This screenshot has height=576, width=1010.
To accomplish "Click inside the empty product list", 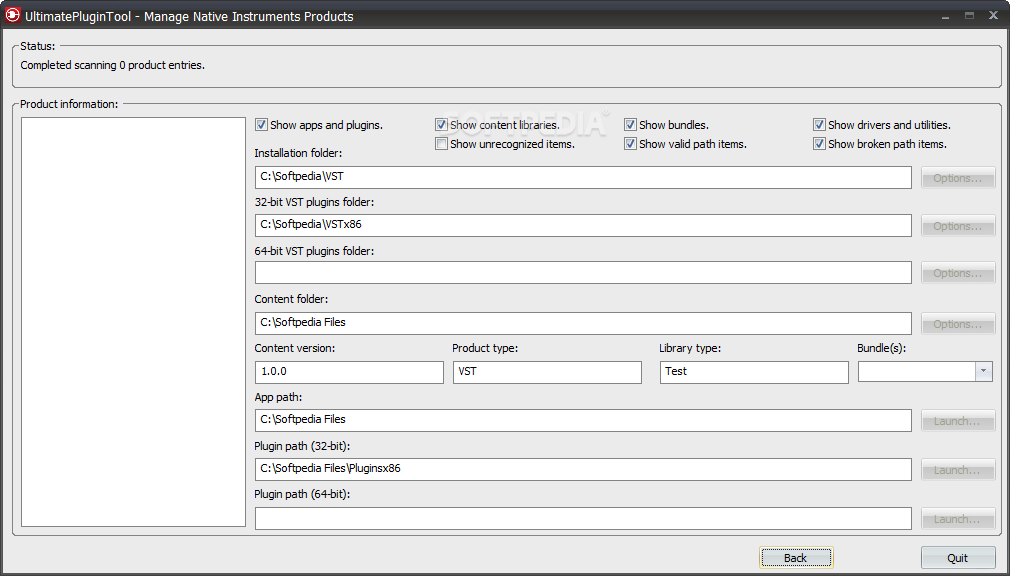I will [x=133, y=322].
